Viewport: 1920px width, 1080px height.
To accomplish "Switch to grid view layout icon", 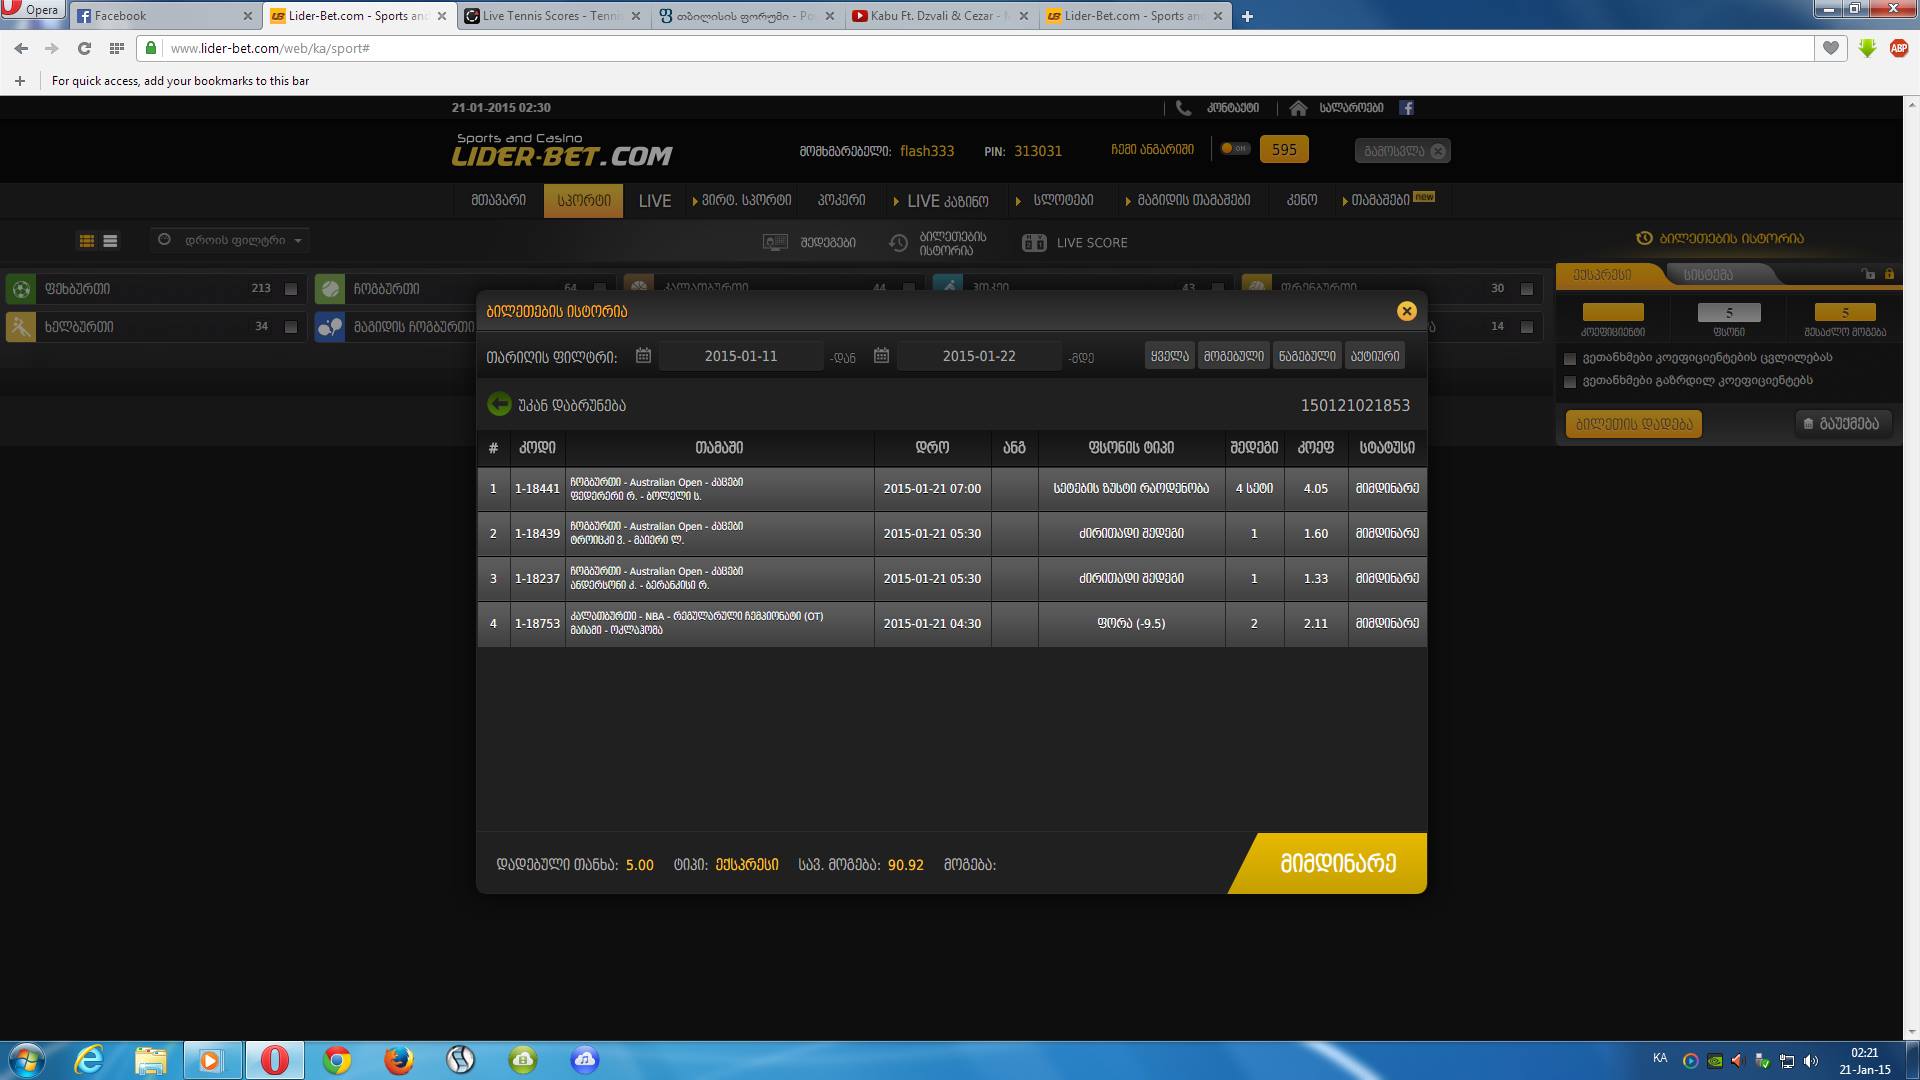I will 87,241.
